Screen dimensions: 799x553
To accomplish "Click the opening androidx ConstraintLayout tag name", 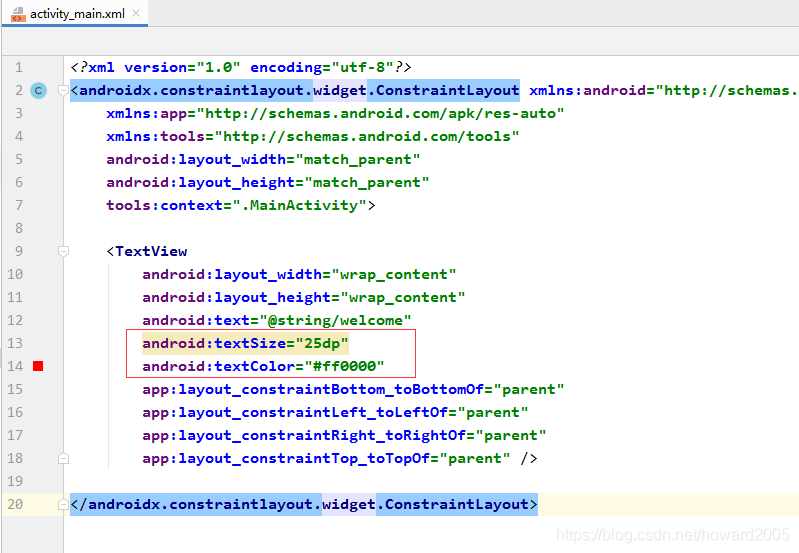I will (299, 91).
